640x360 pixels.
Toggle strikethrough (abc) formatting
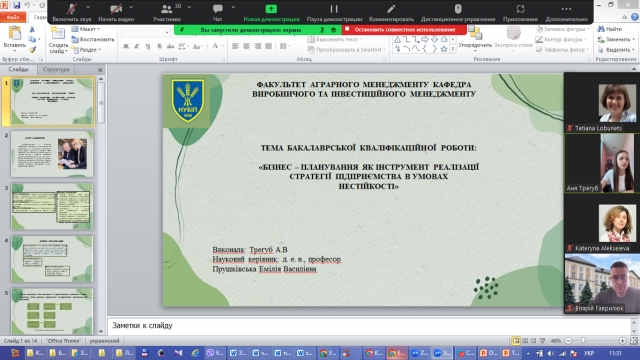[170, 46]
